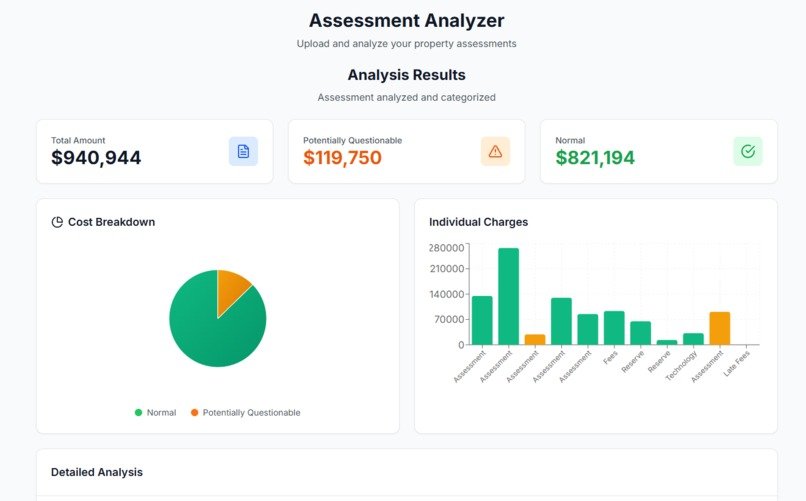Click the green bar above Technology label
This screenshot has width=806, height=501.
click(693, 339)
